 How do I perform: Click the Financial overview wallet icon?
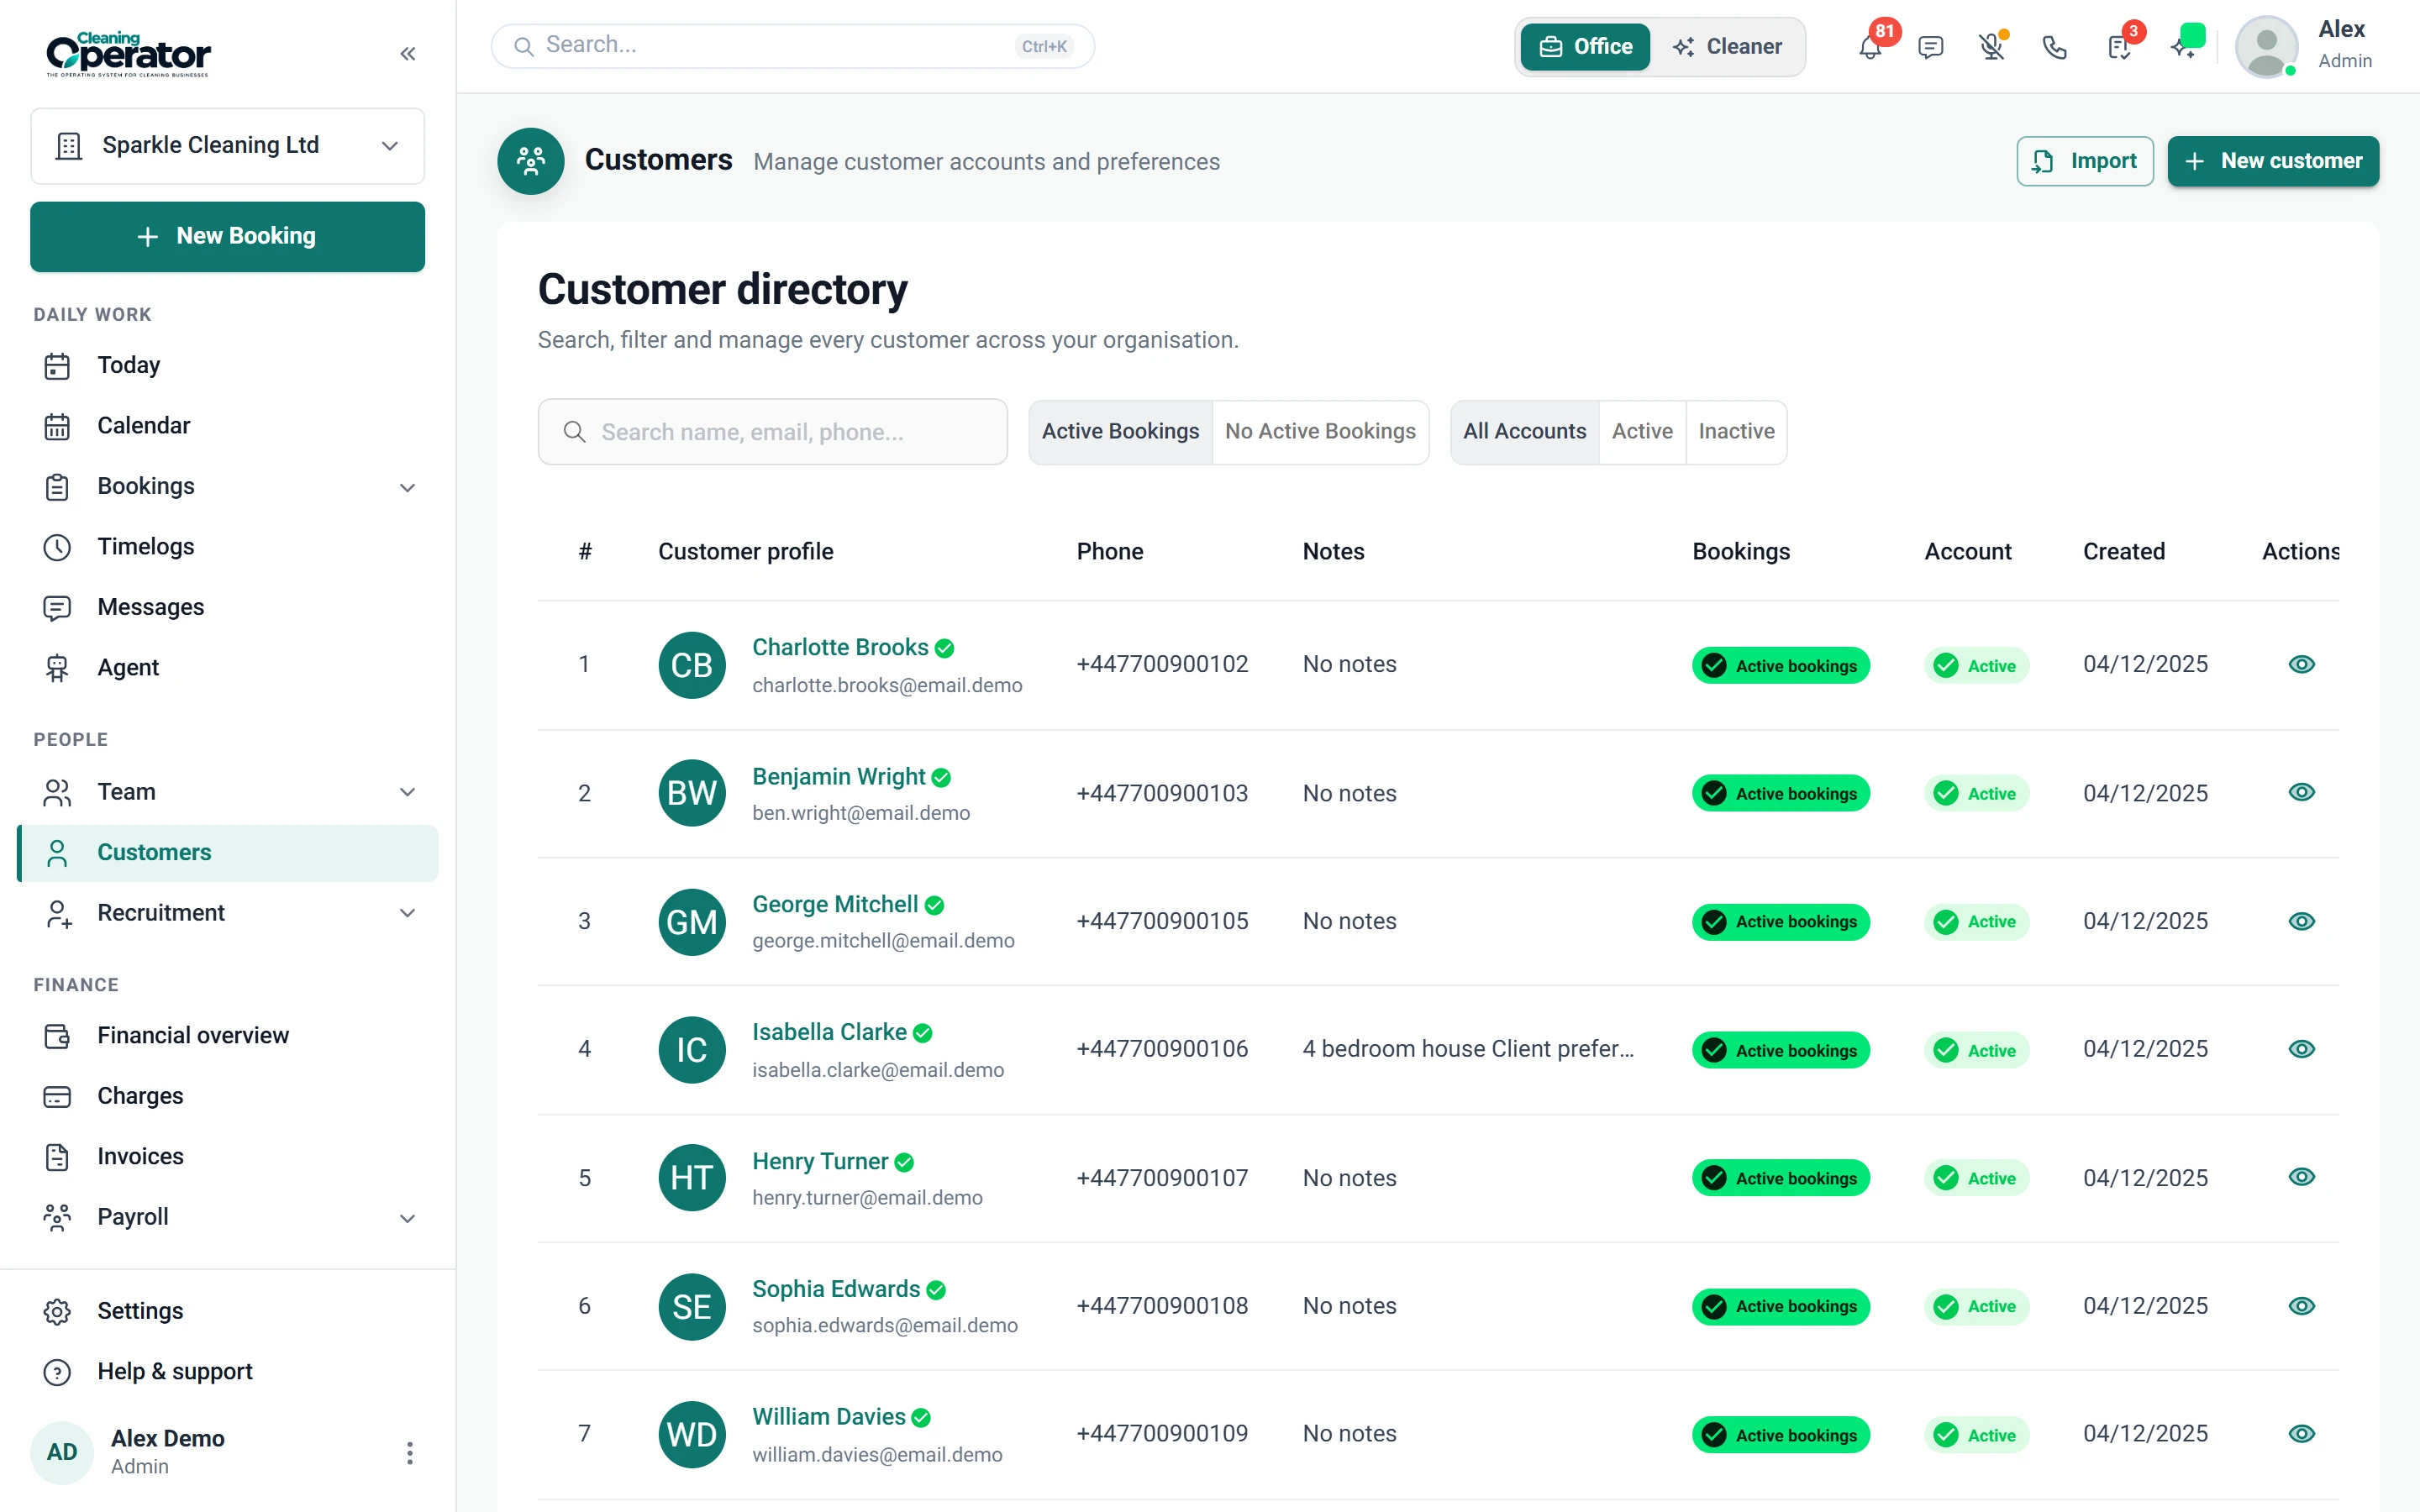pos(57,1036)
